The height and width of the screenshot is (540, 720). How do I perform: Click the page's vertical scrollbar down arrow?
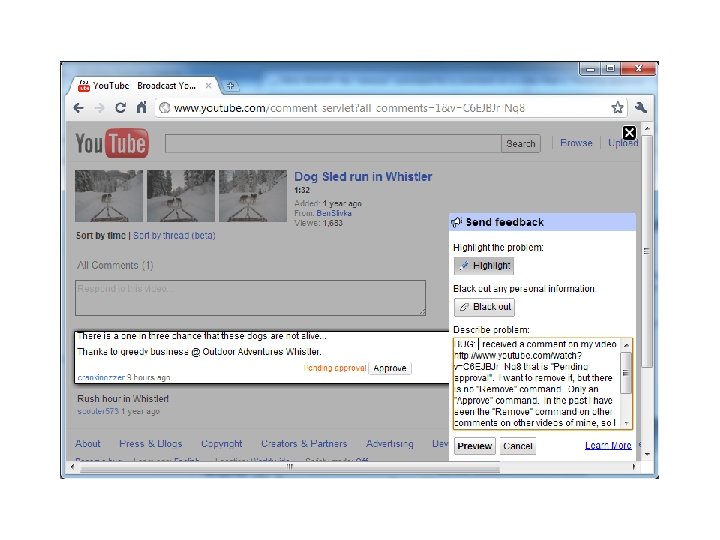coord(647,454)
